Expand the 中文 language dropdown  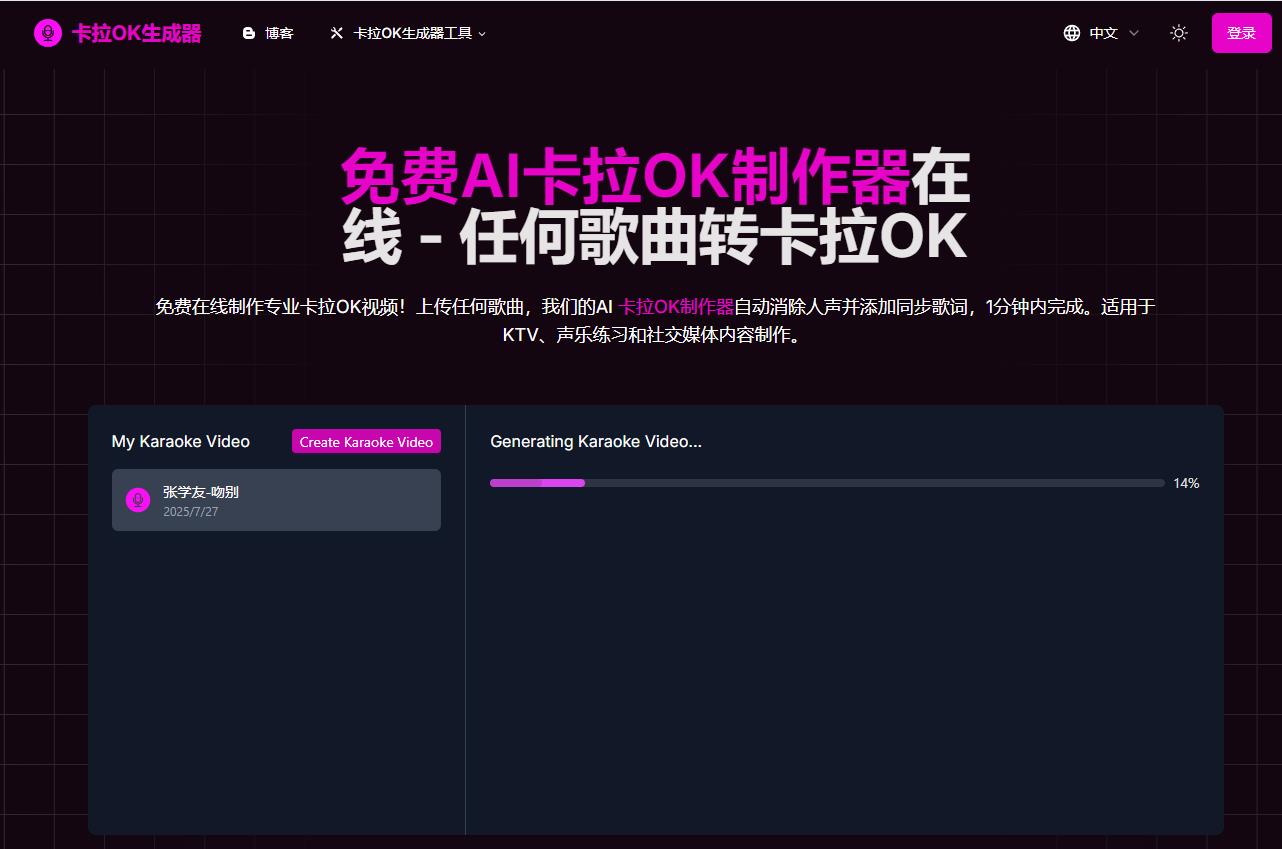[1101, 32]
